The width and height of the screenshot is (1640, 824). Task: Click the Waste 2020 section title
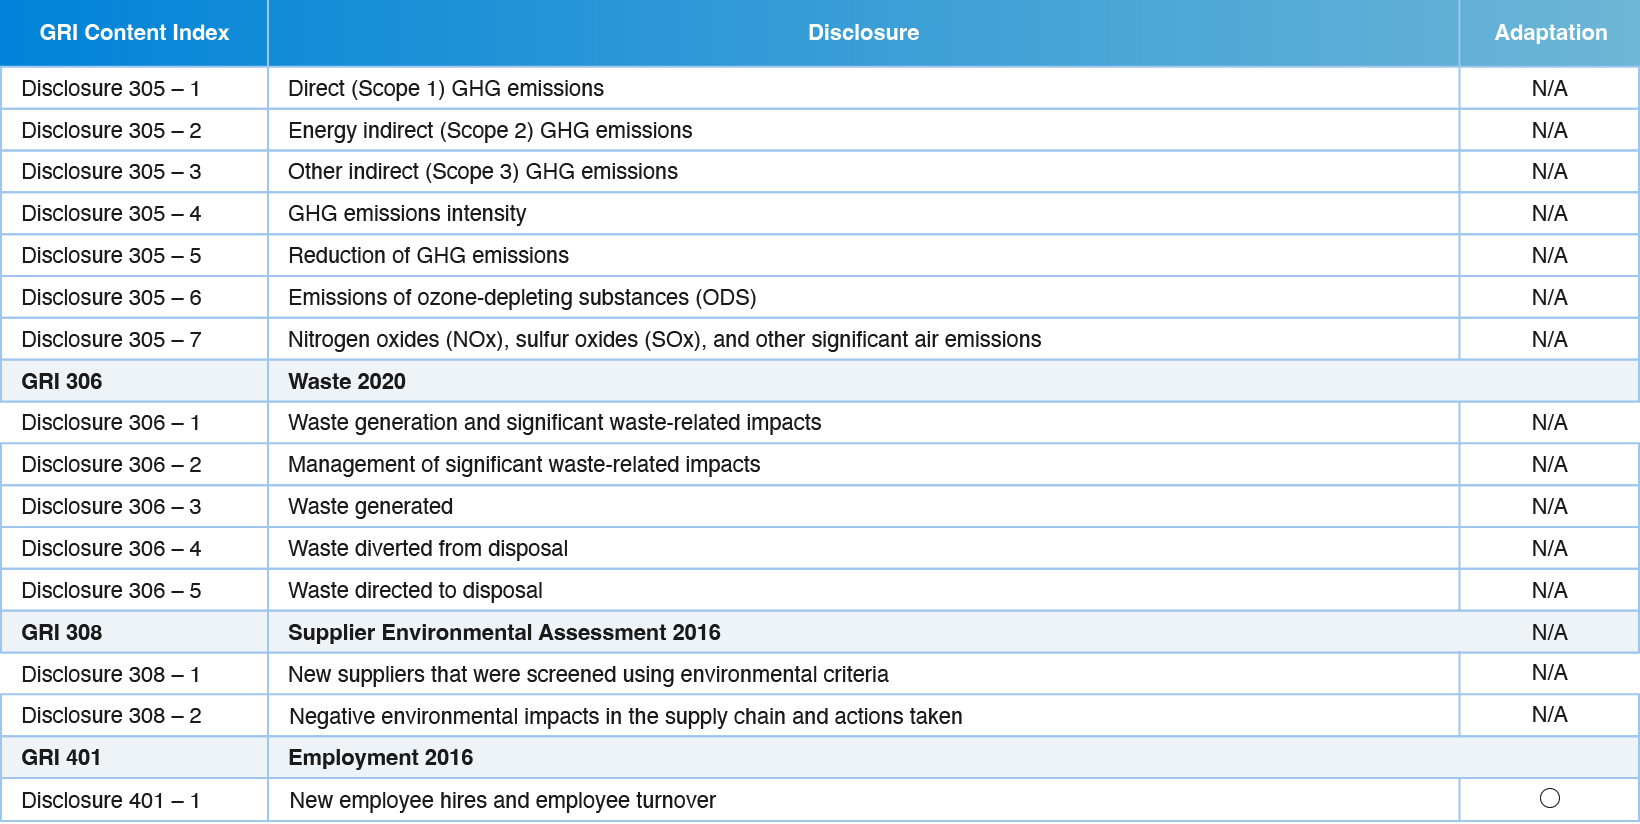(x=347, y=382)
